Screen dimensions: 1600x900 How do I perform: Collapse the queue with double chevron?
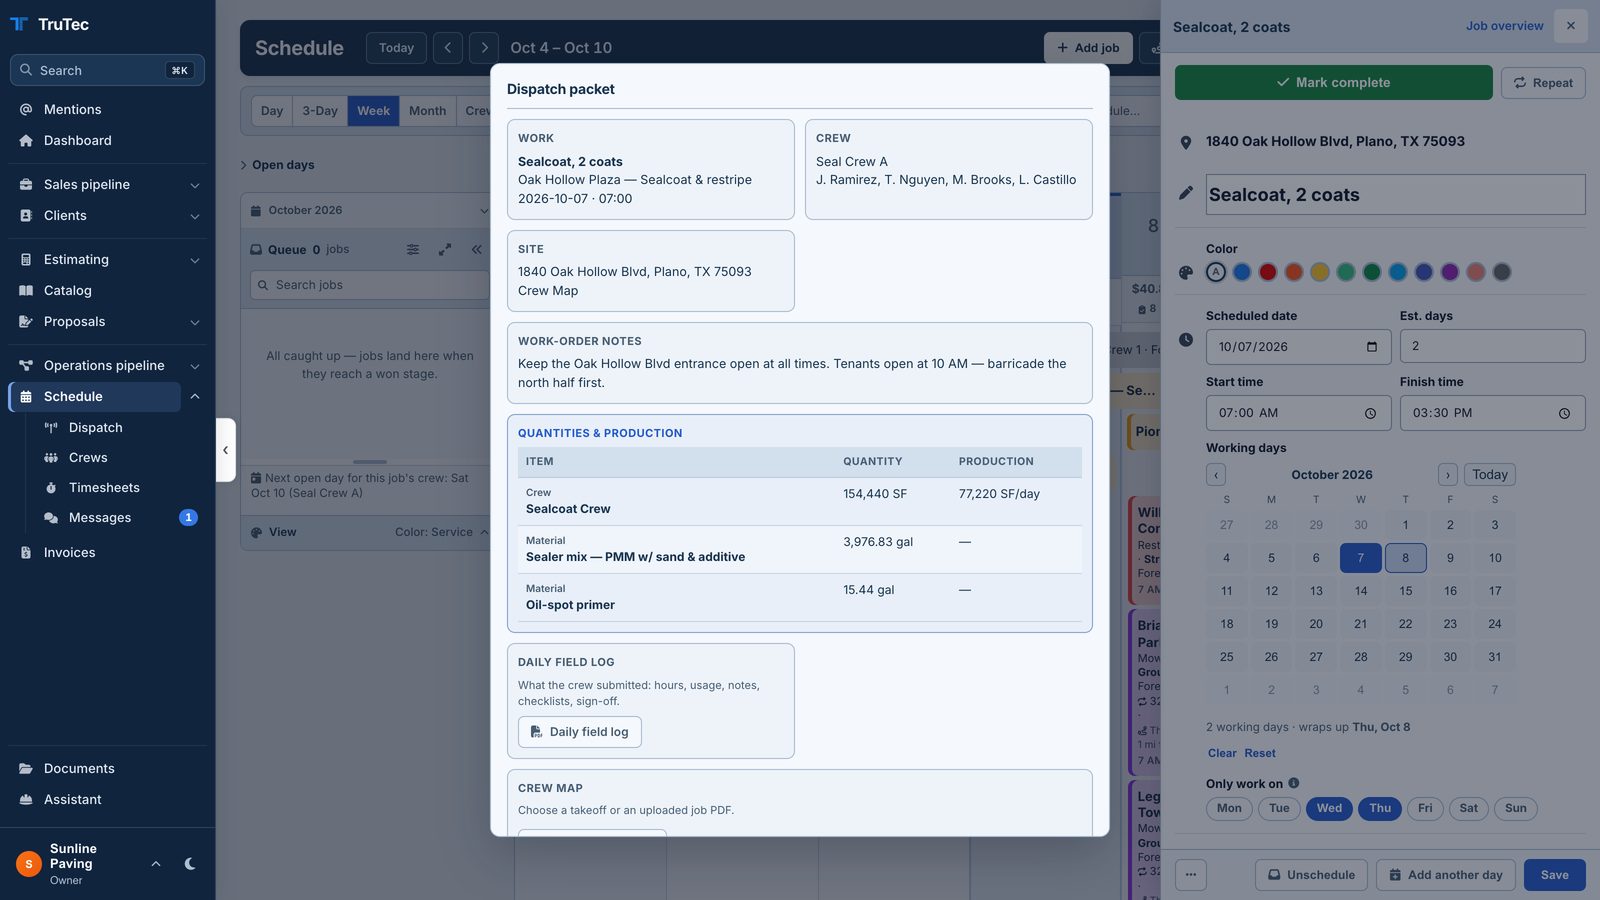tap(477, 250)
